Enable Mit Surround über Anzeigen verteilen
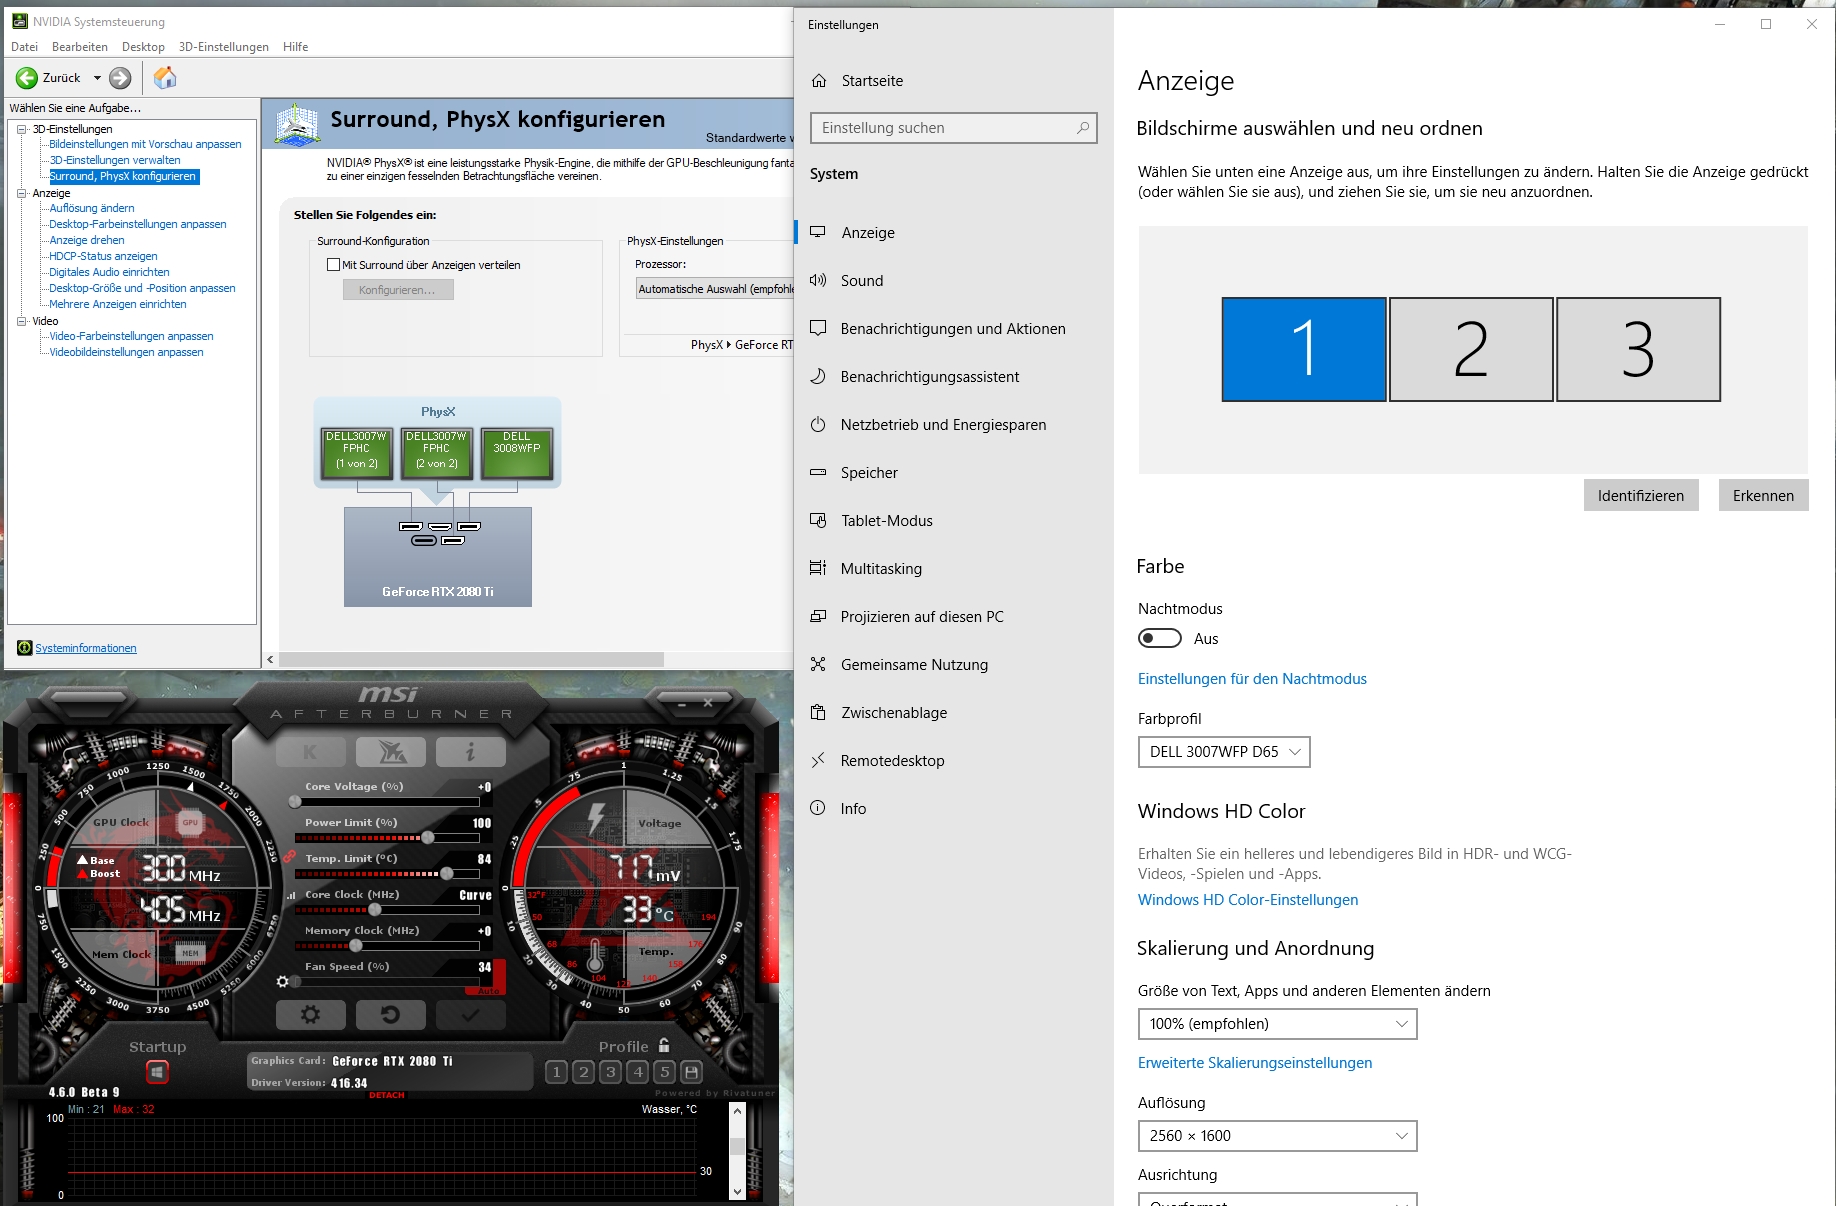Viewport: 1836px width, 1206px height. [x=333, y=264]
